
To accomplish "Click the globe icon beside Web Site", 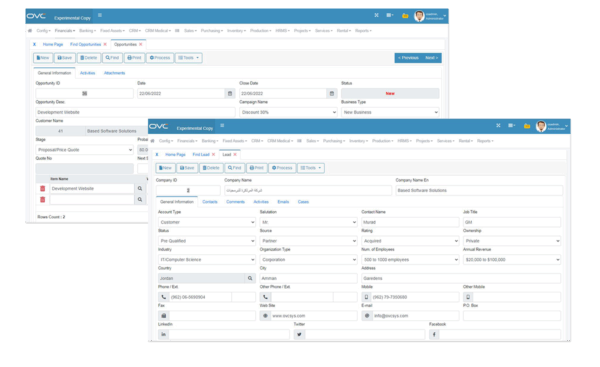I will pyautogui.click(x=265, y=316).
